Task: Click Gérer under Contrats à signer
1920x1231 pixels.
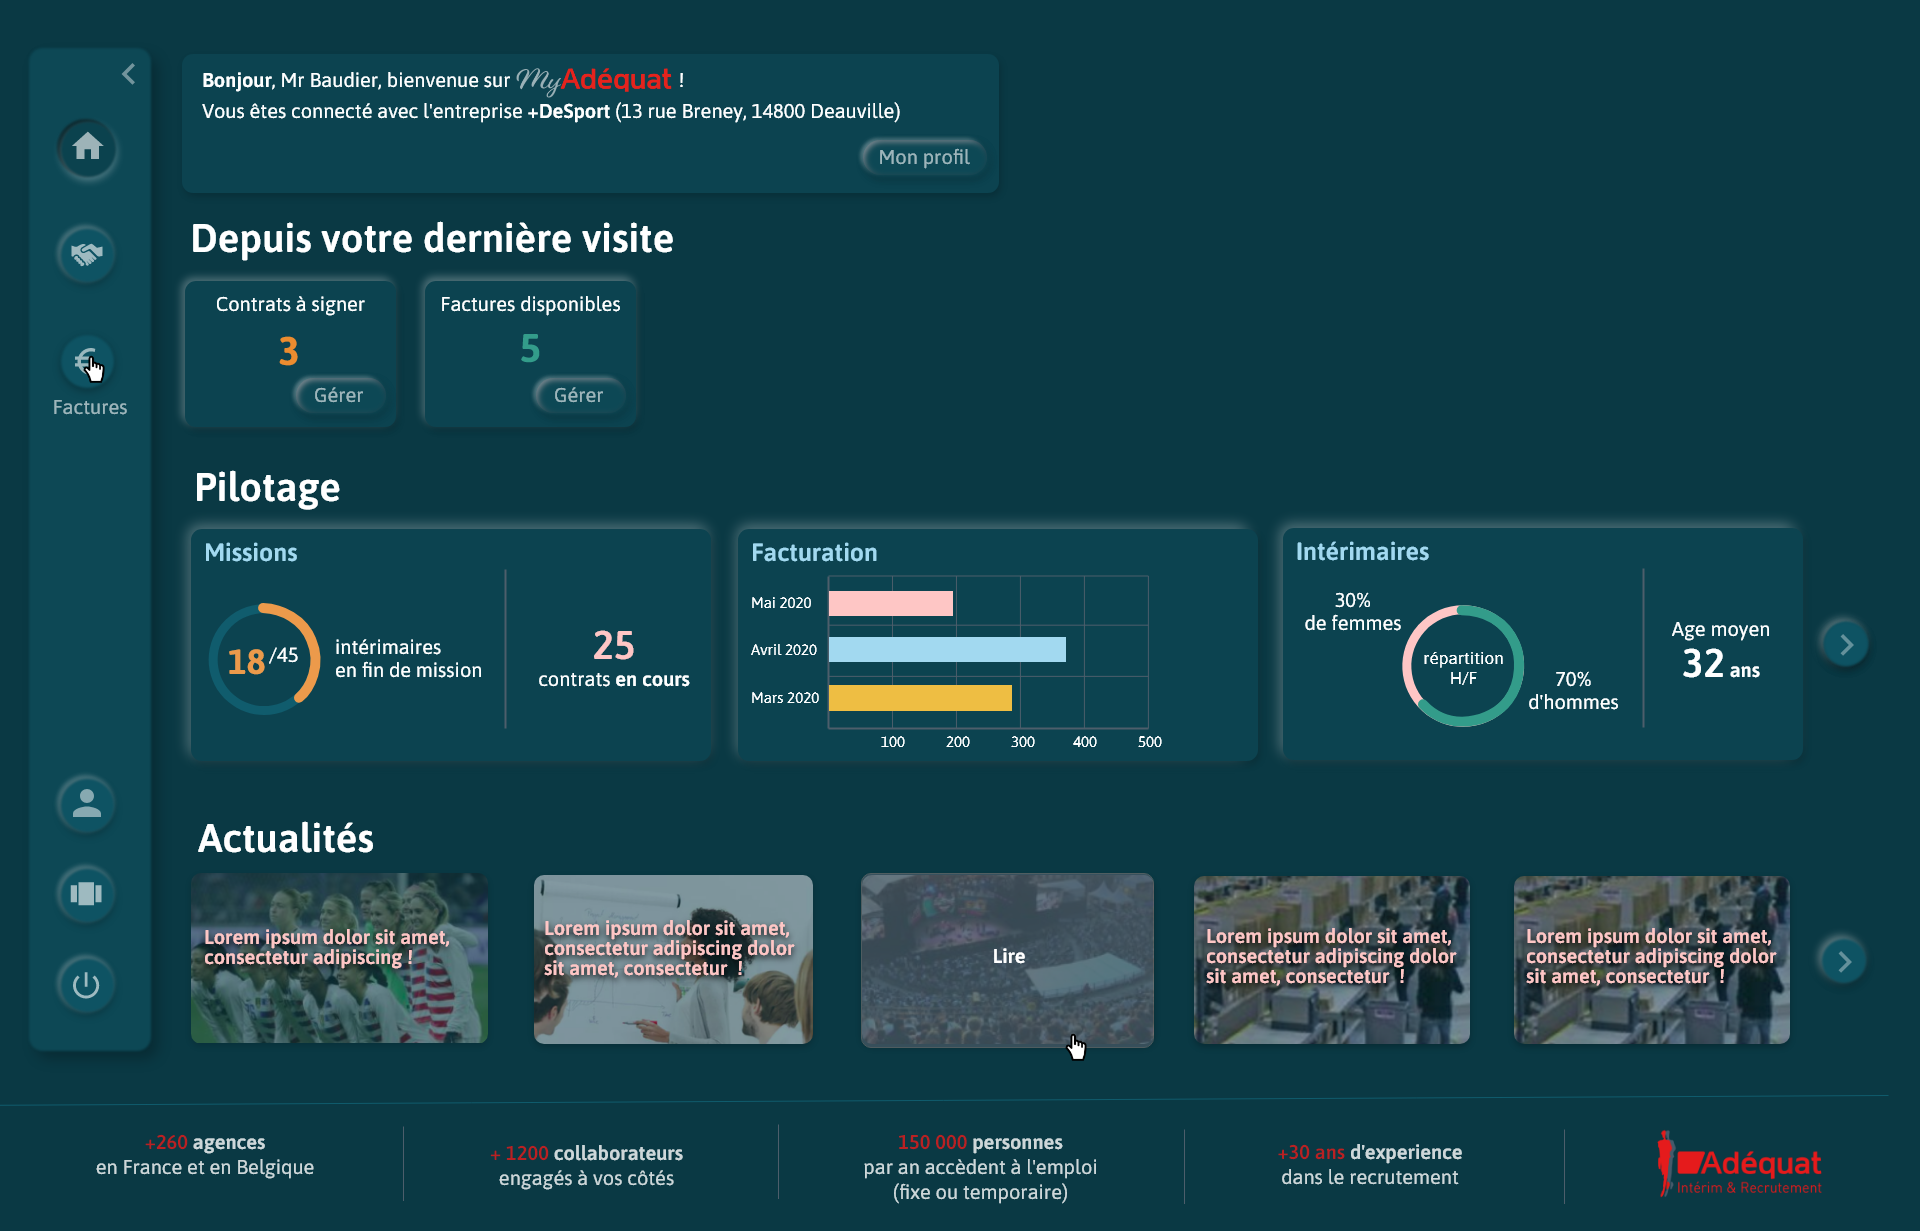Action: point(339,395)
